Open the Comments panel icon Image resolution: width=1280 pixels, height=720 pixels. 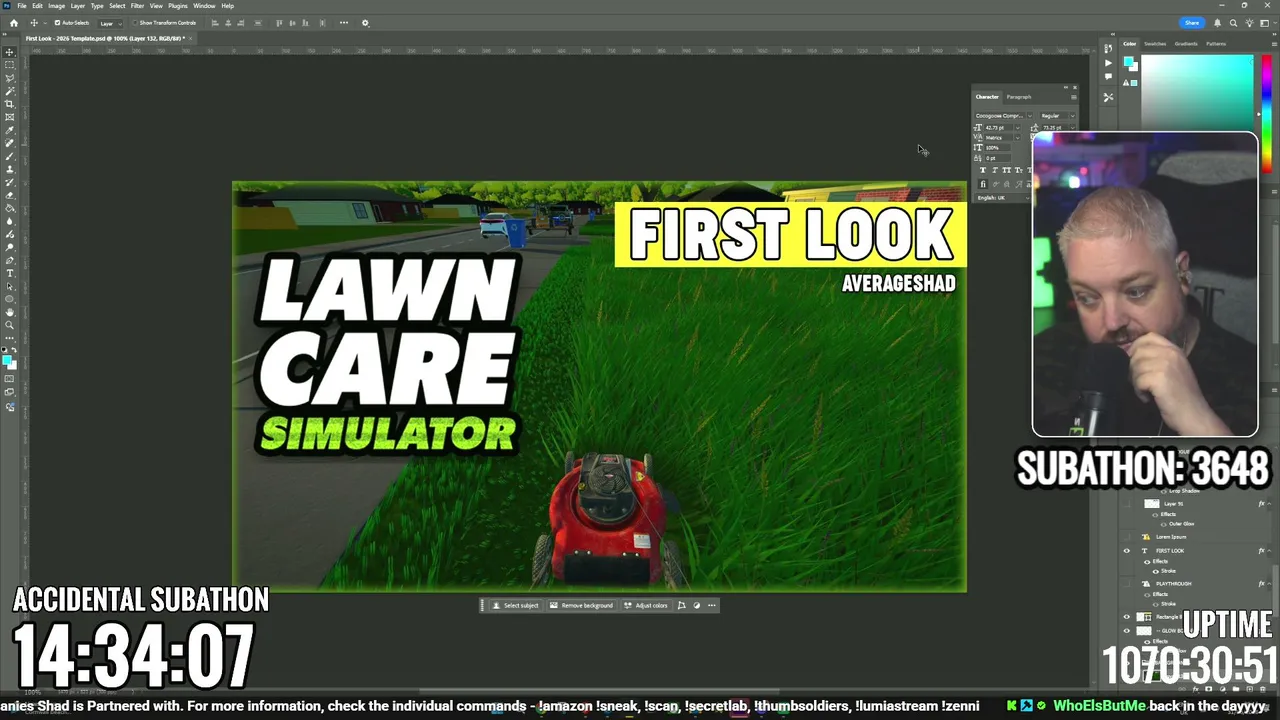[x=1108, y=76]
